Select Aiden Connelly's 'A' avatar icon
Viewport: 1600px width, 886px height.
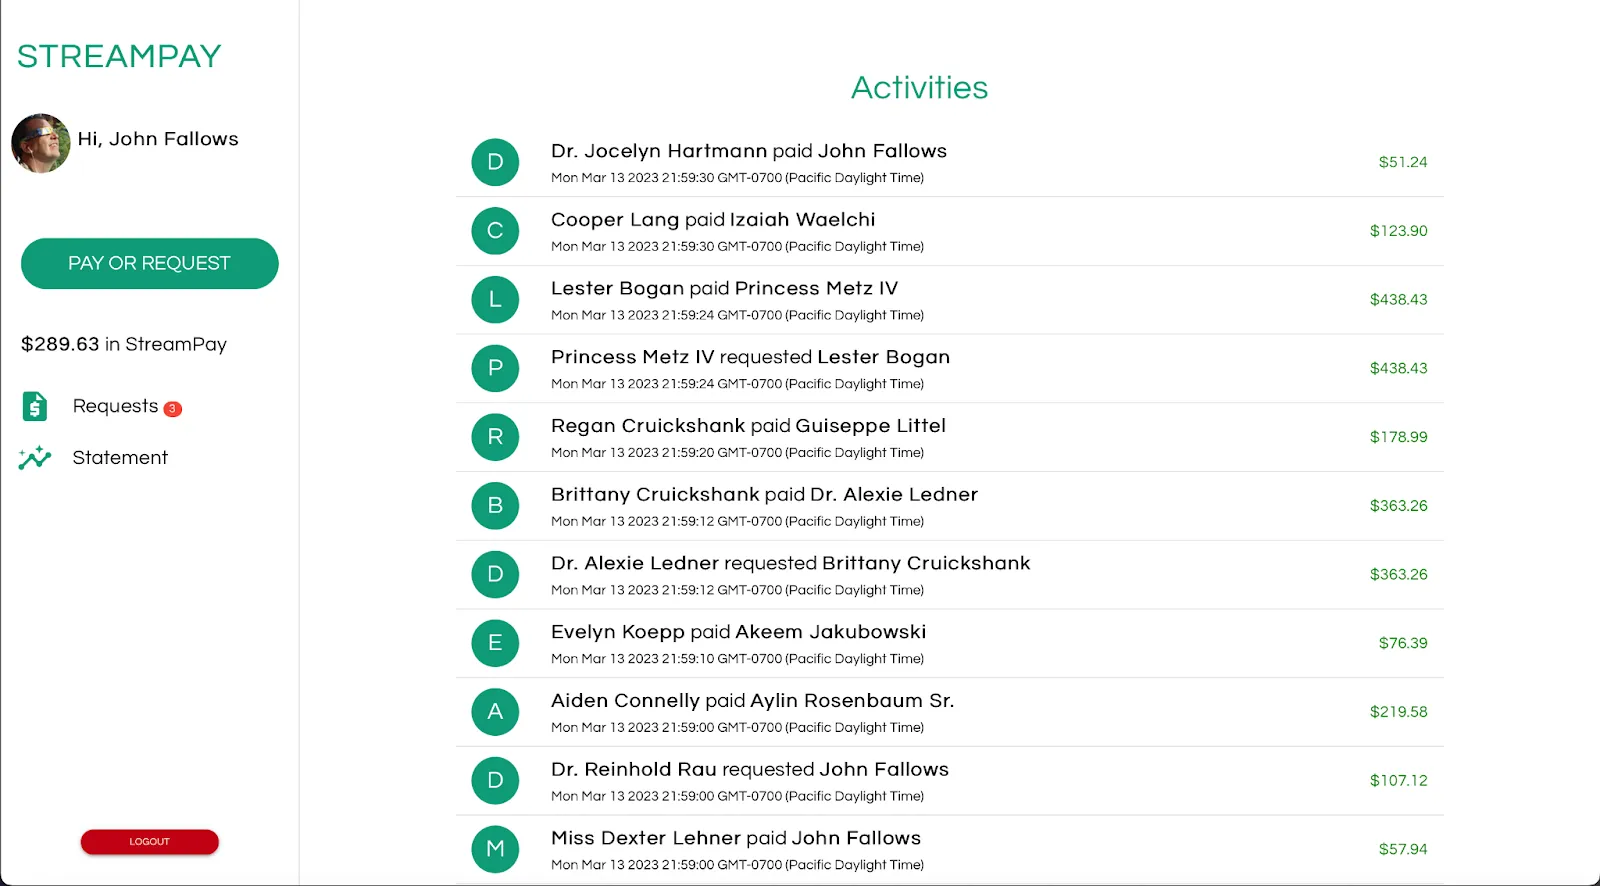pyautogui.click(x=494, y=712)
